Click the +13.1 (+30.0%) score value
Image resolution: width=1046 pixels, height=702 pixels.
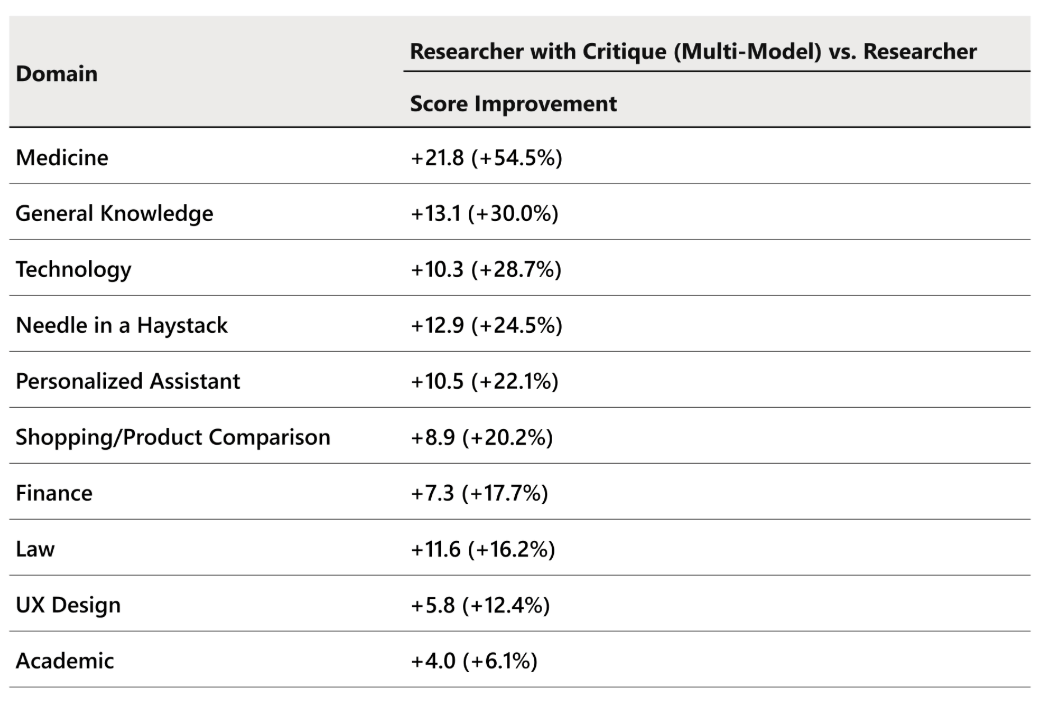point(486,213)
